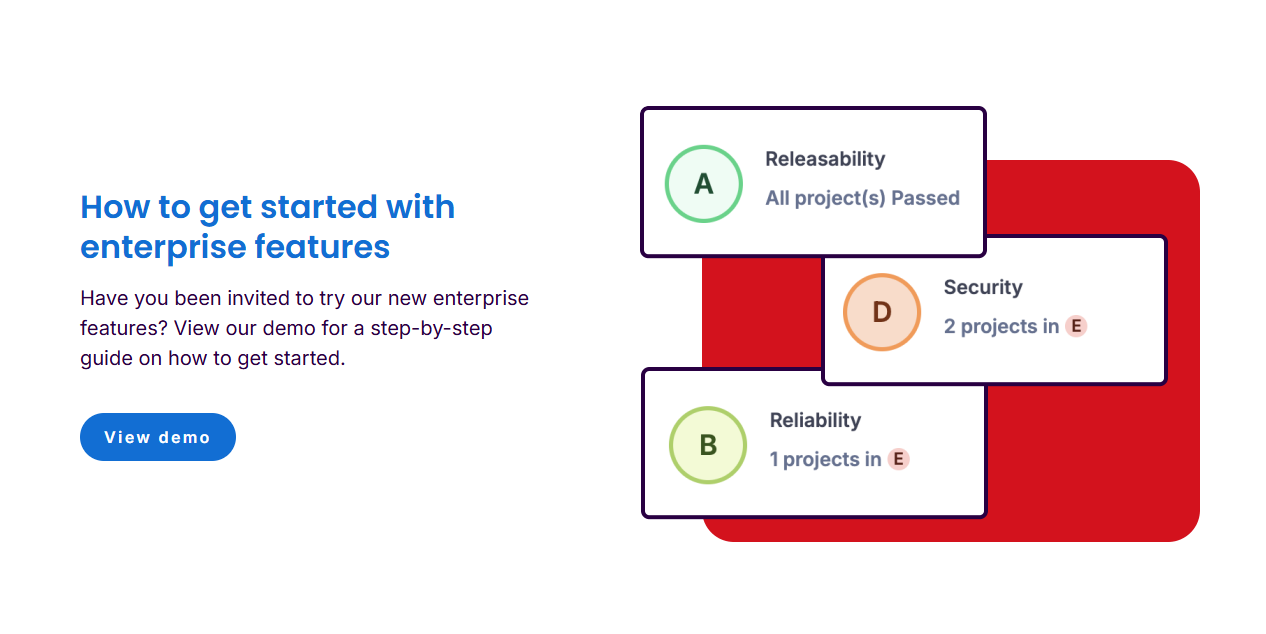The width and height of the screenshot is (1266, 634).
Task: Click "How to get started with" heading line
Action: [268, 207]
